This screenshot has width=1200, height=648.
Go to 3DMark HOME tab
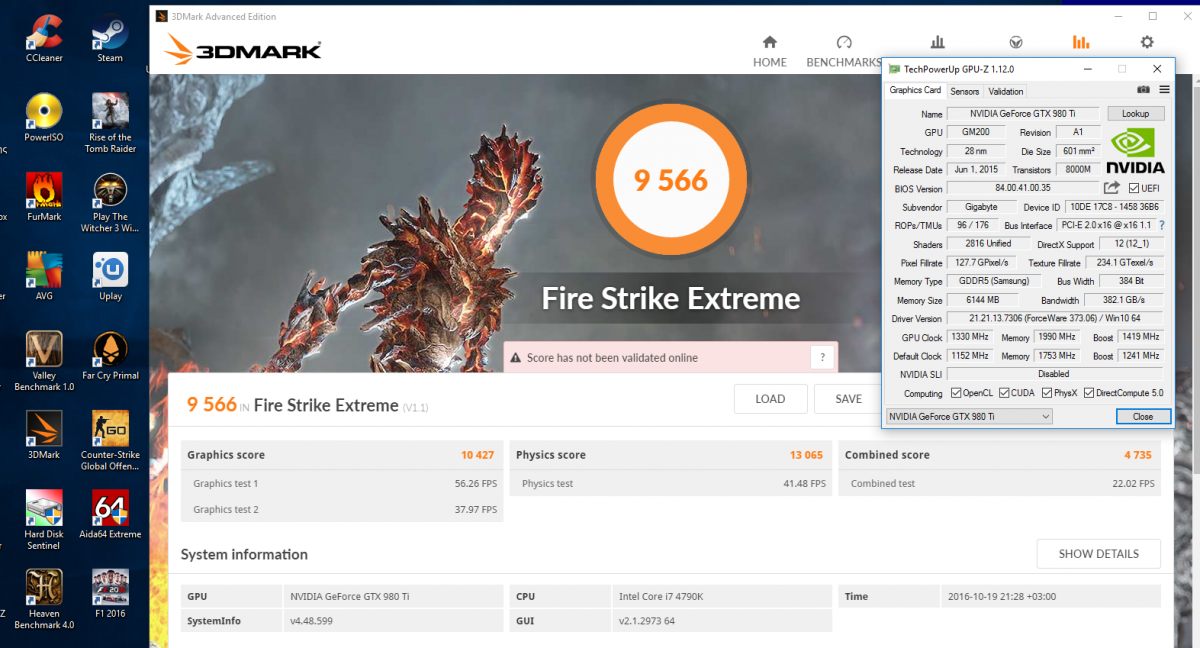coord(770,52)
